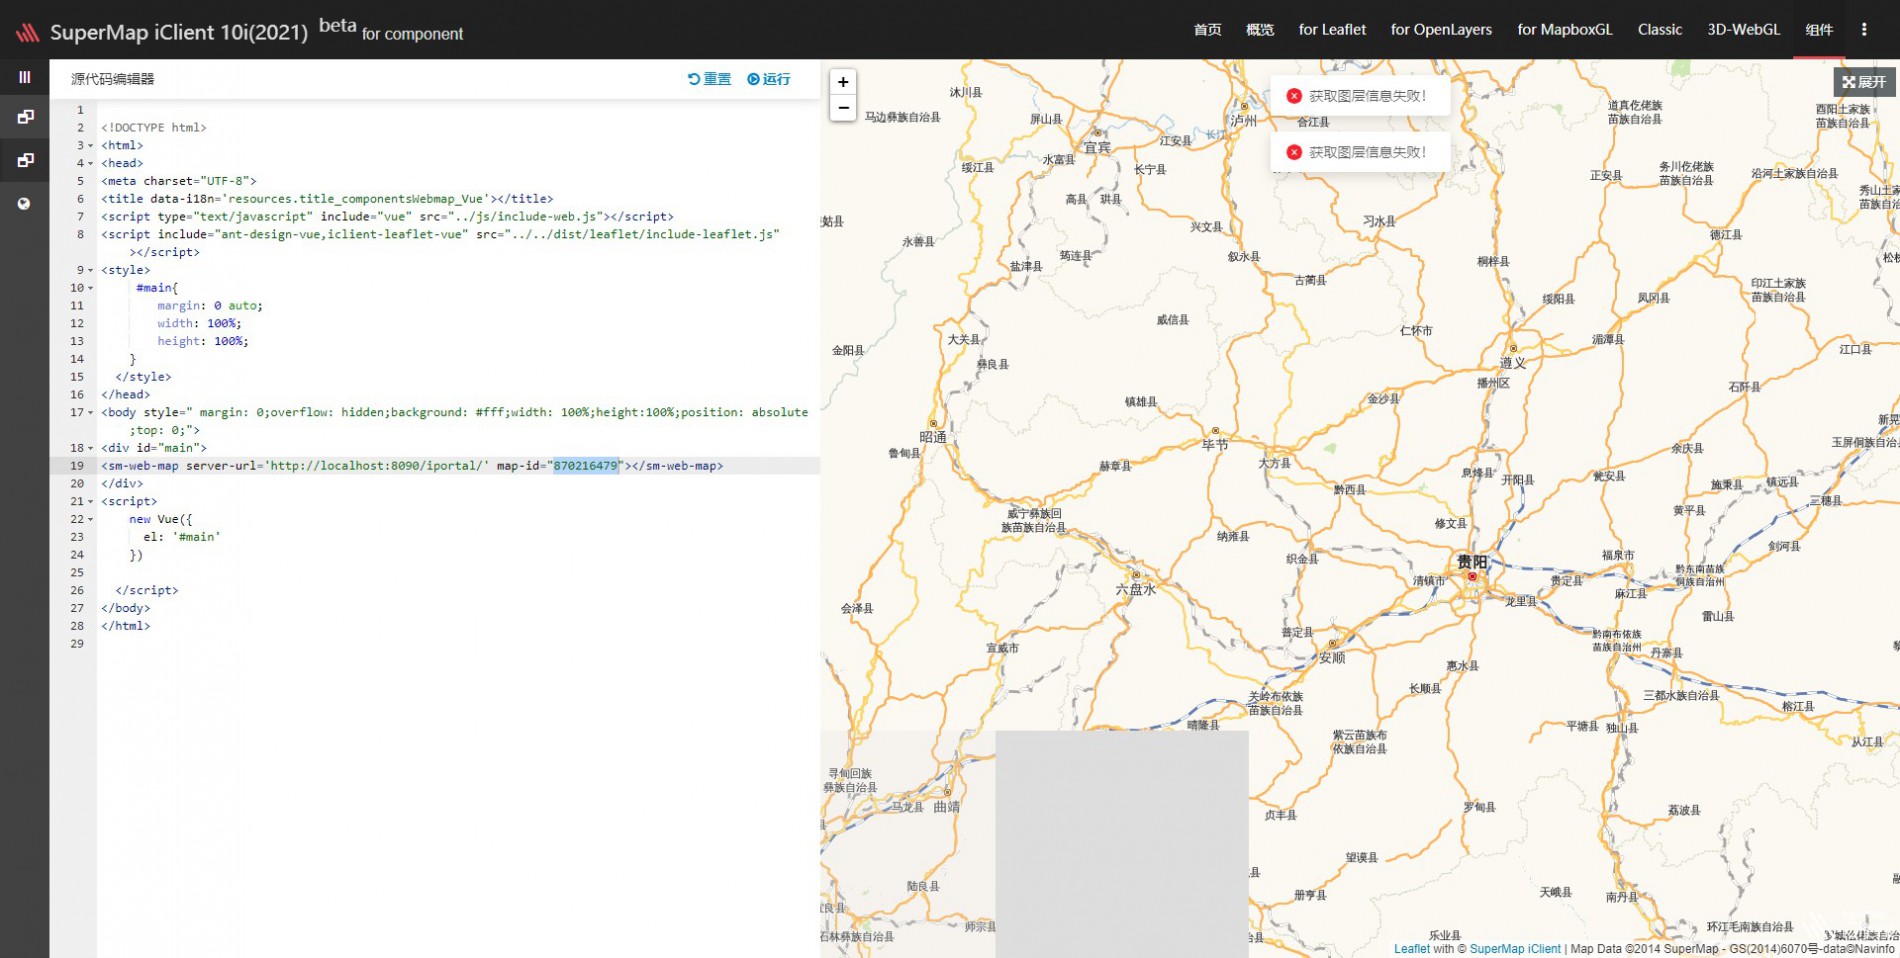Open the SuperMap iClient attribution link
The image size is (1900, 958).
(x=1515, y=949)
